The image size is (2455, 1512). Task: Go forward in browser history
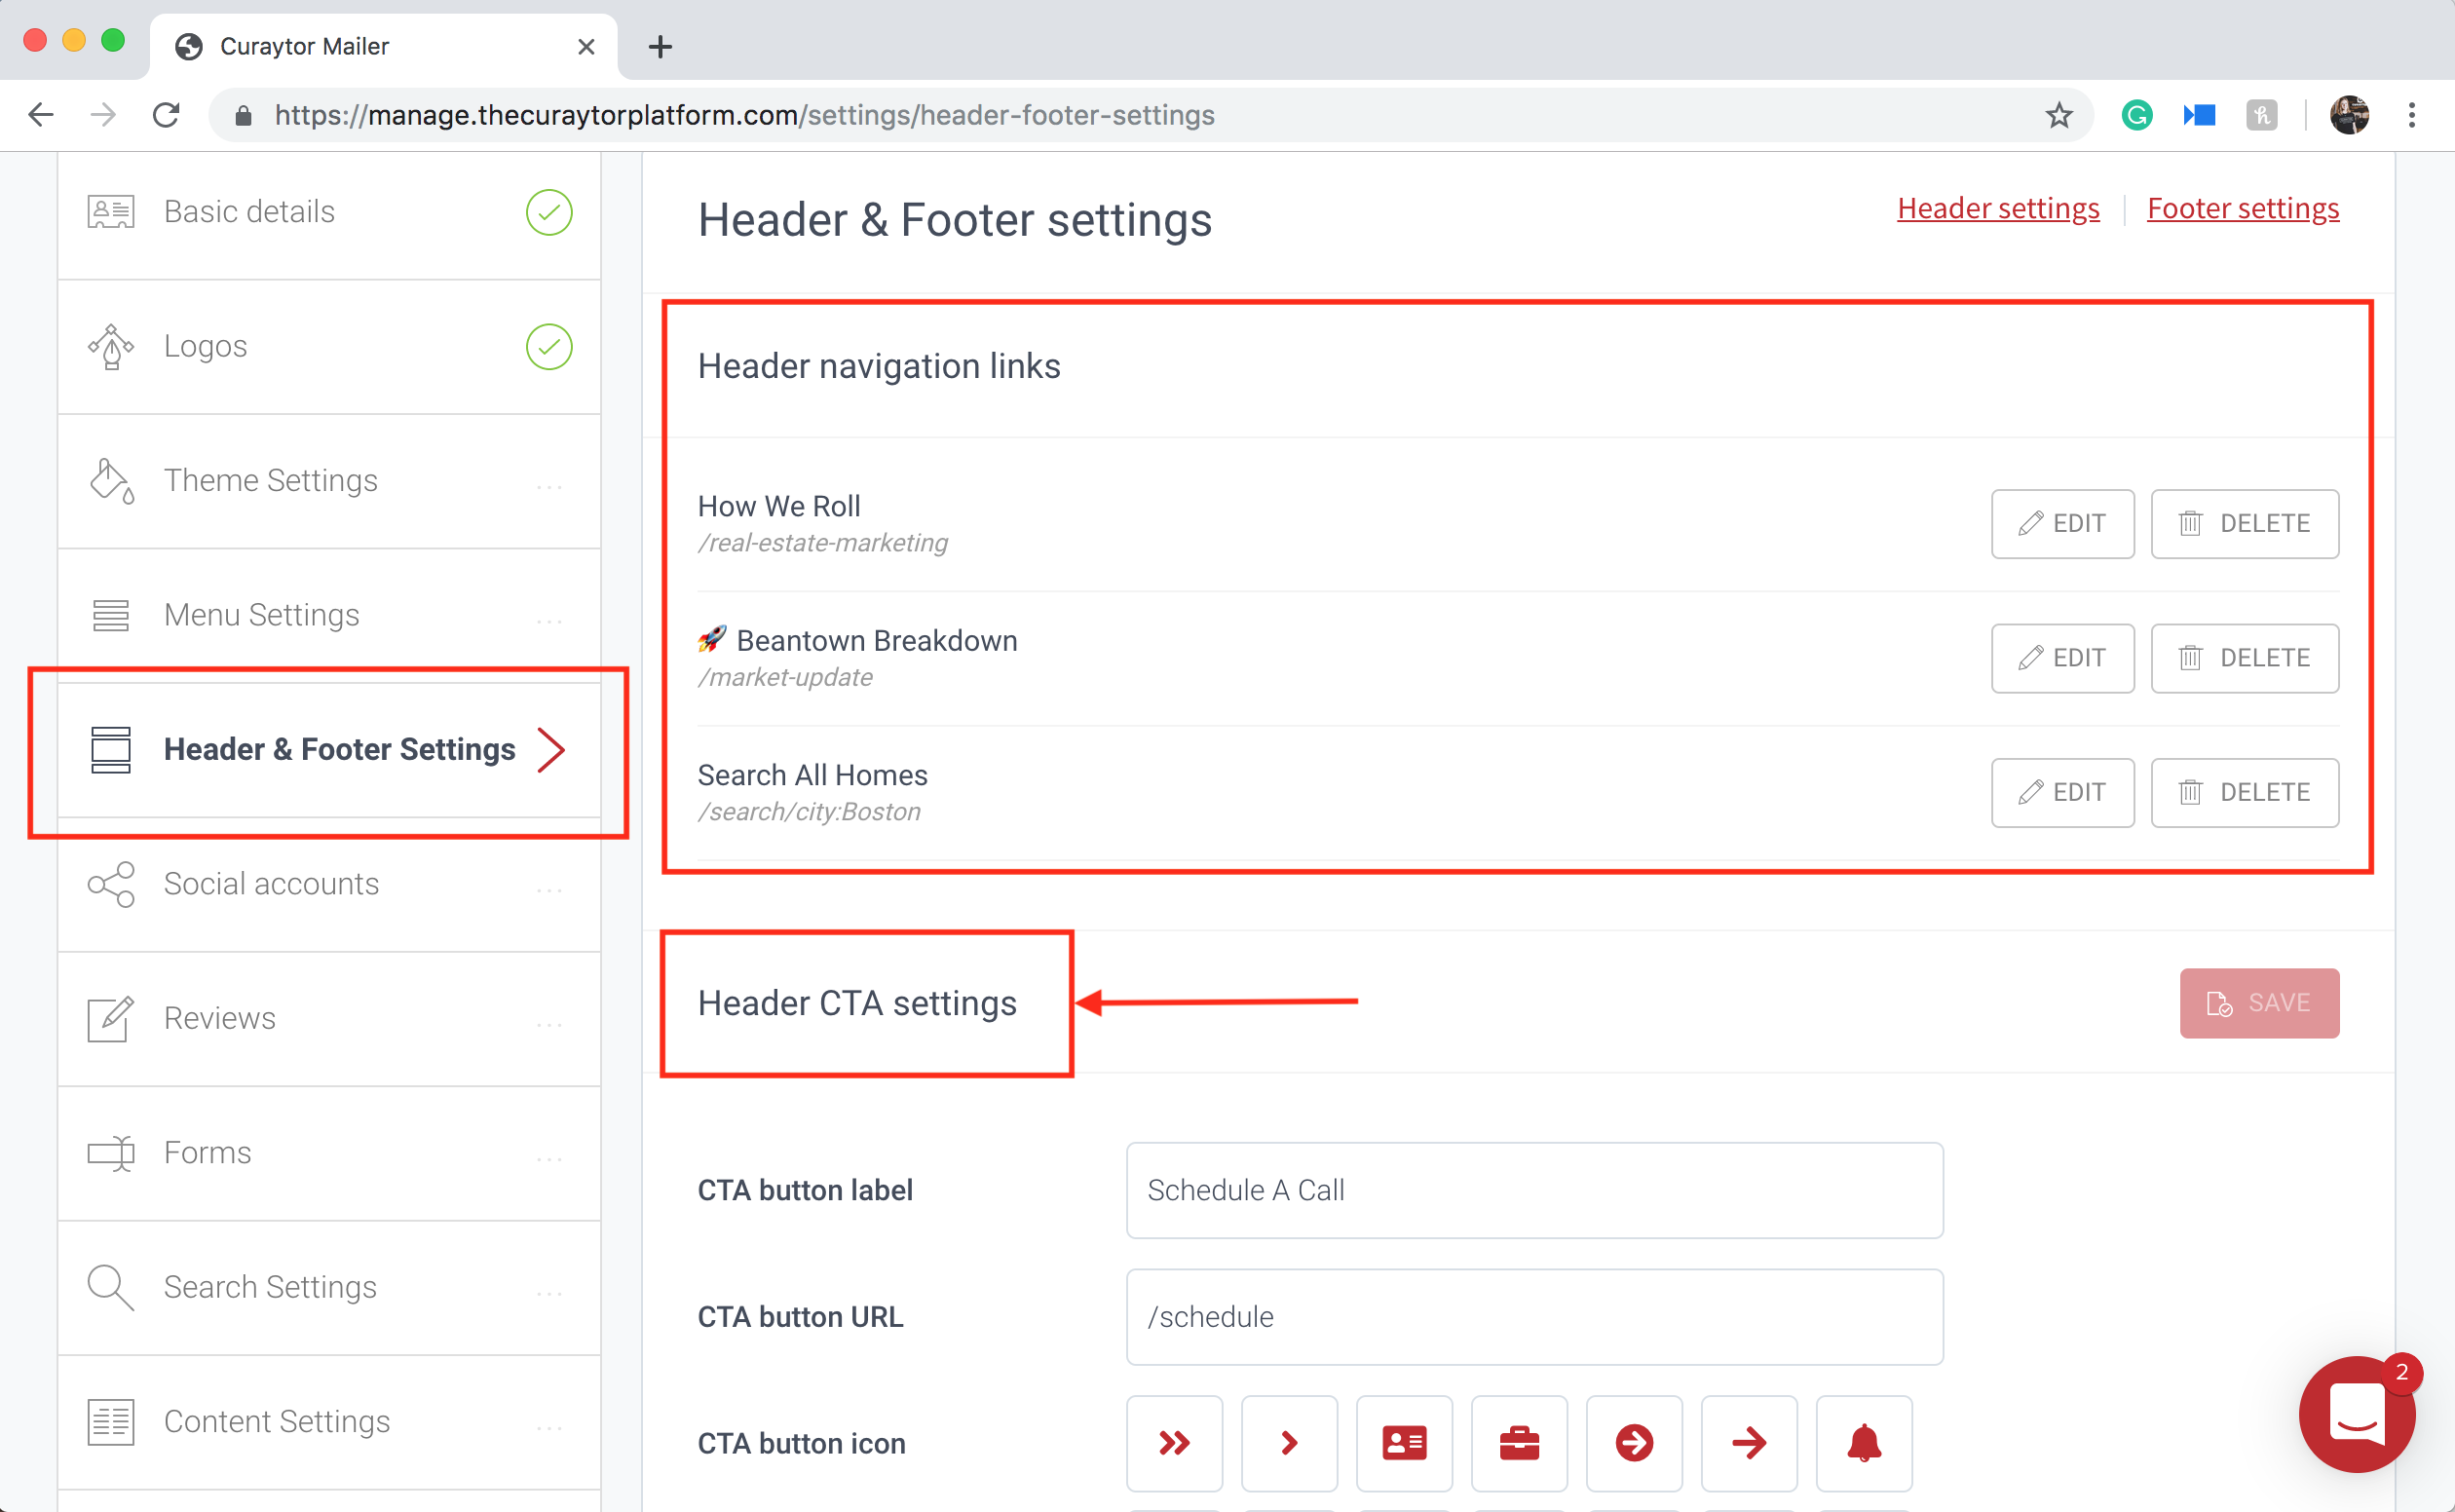(103, 115)
